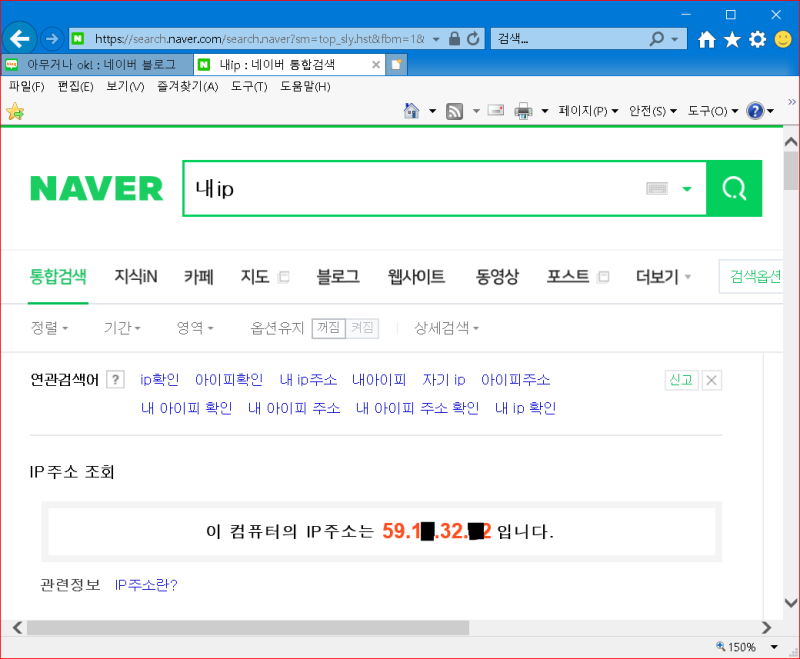Expand the 상세검색 options
This screenshot has height=659, width=800.
446,328
